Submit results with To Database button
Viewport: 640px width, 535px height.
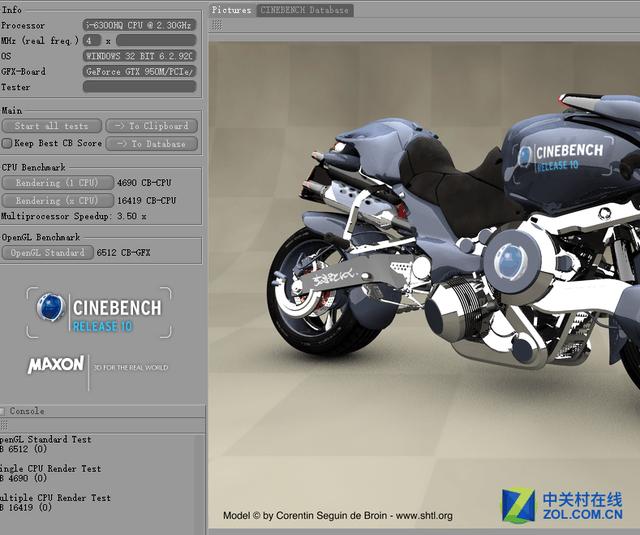pos(152,144)
